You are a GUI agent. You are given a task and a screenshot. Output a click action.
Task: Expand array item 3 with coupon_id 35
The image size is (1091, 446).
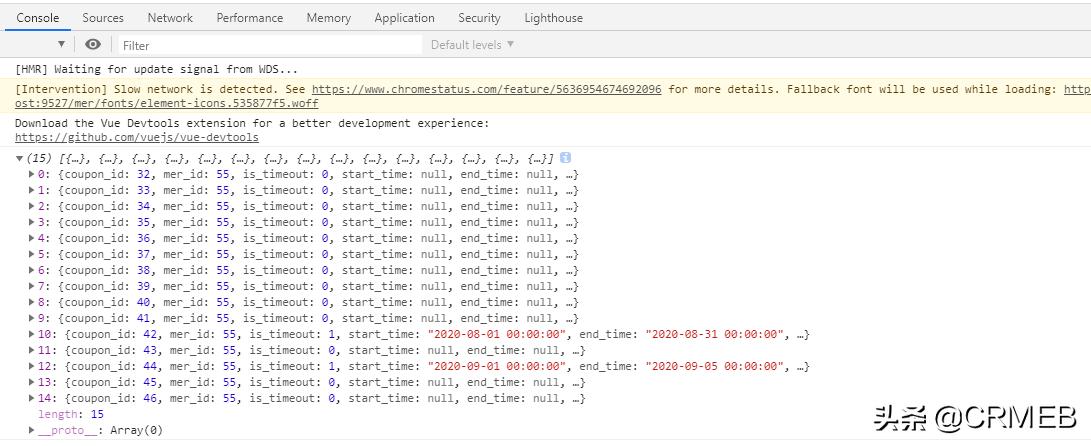[31, 222]
